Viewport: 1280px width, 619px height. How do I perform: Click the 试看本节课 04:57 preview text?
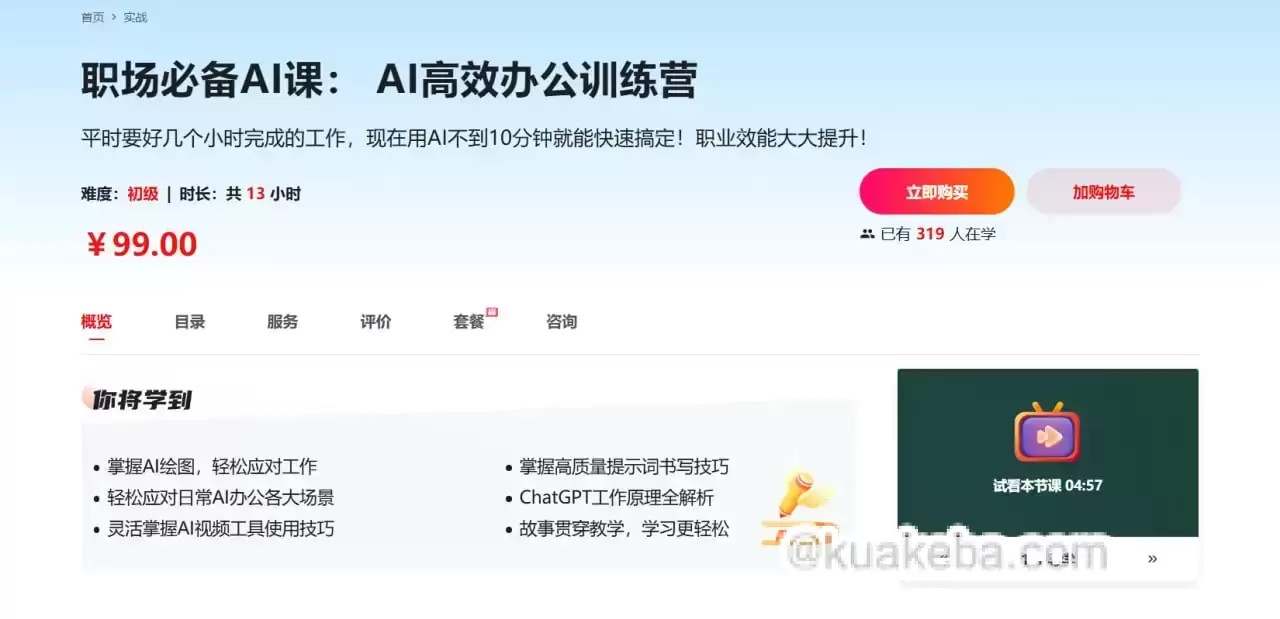(1048, 486)
